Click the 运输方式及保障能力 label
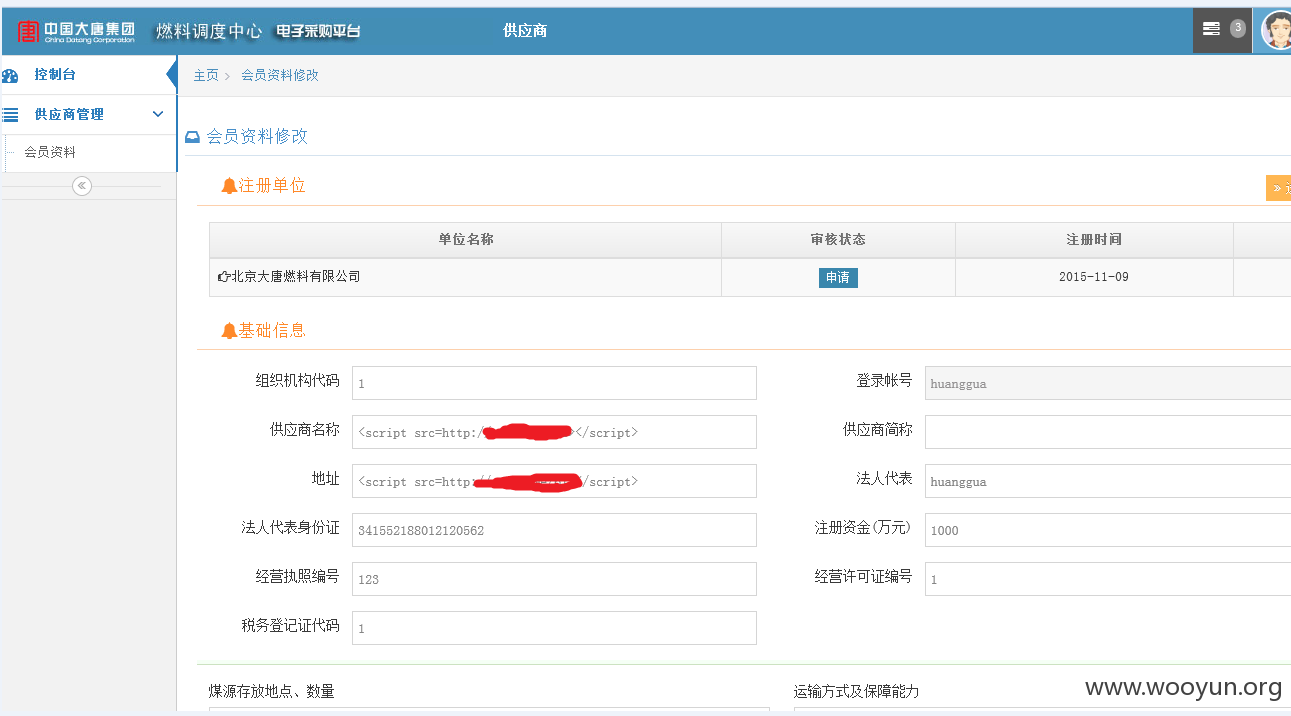The image size is (1291, 716). 856,692
